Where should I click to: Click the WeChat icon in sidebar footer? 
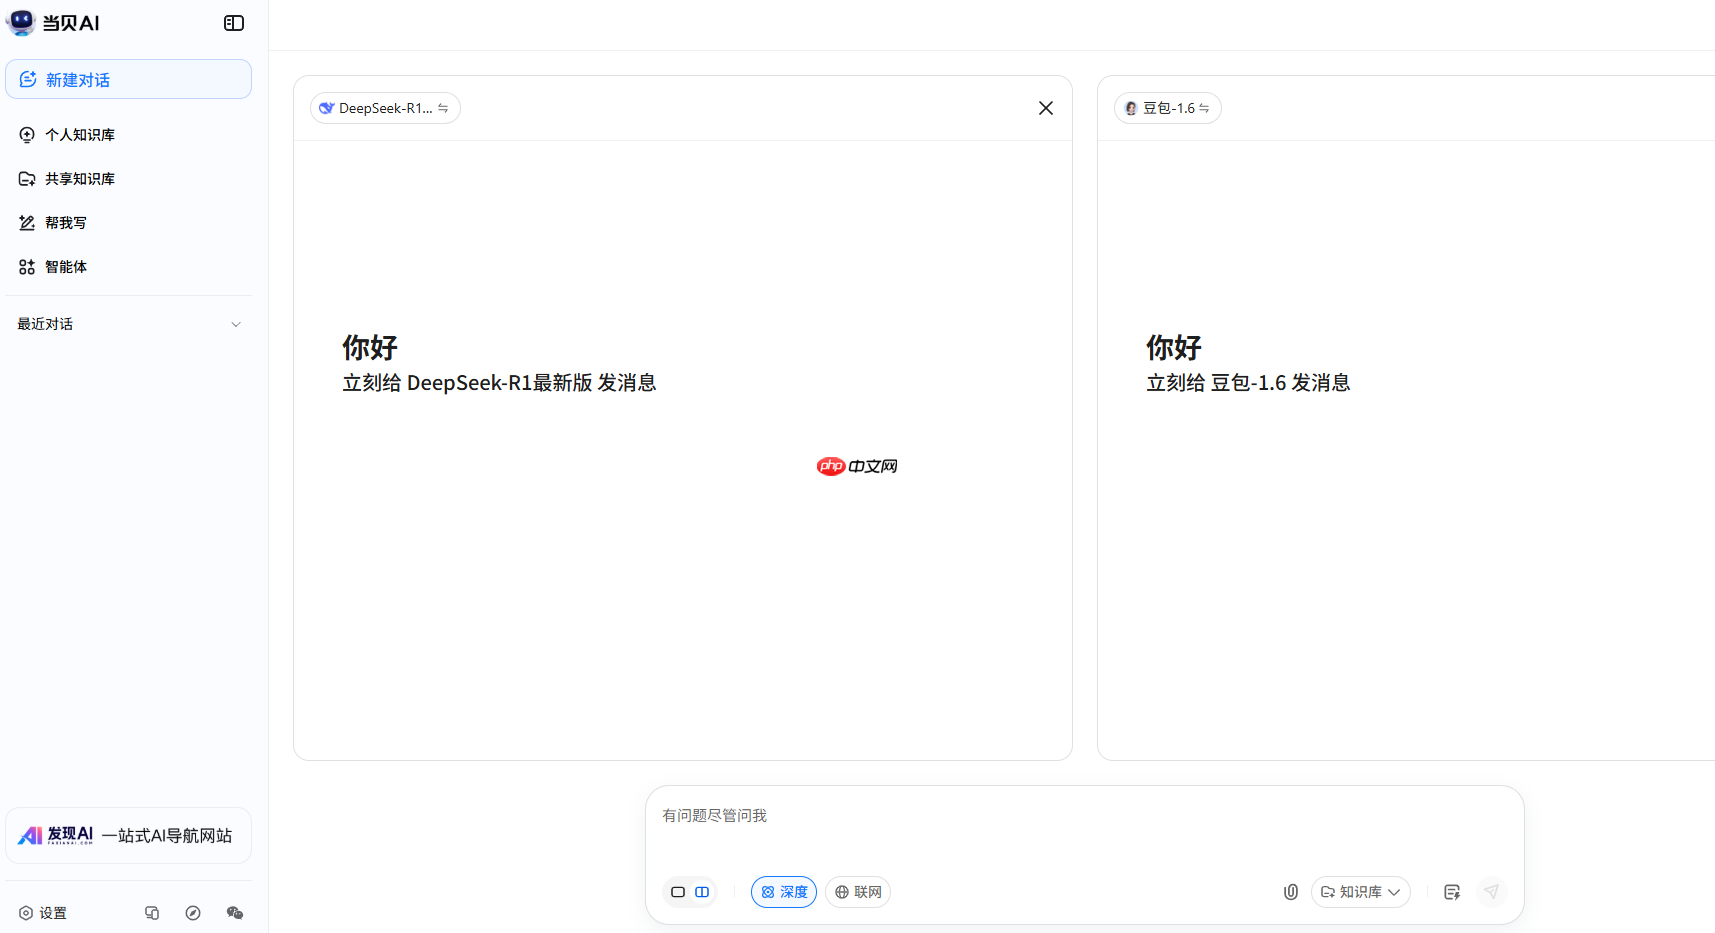tap(235, 913)
